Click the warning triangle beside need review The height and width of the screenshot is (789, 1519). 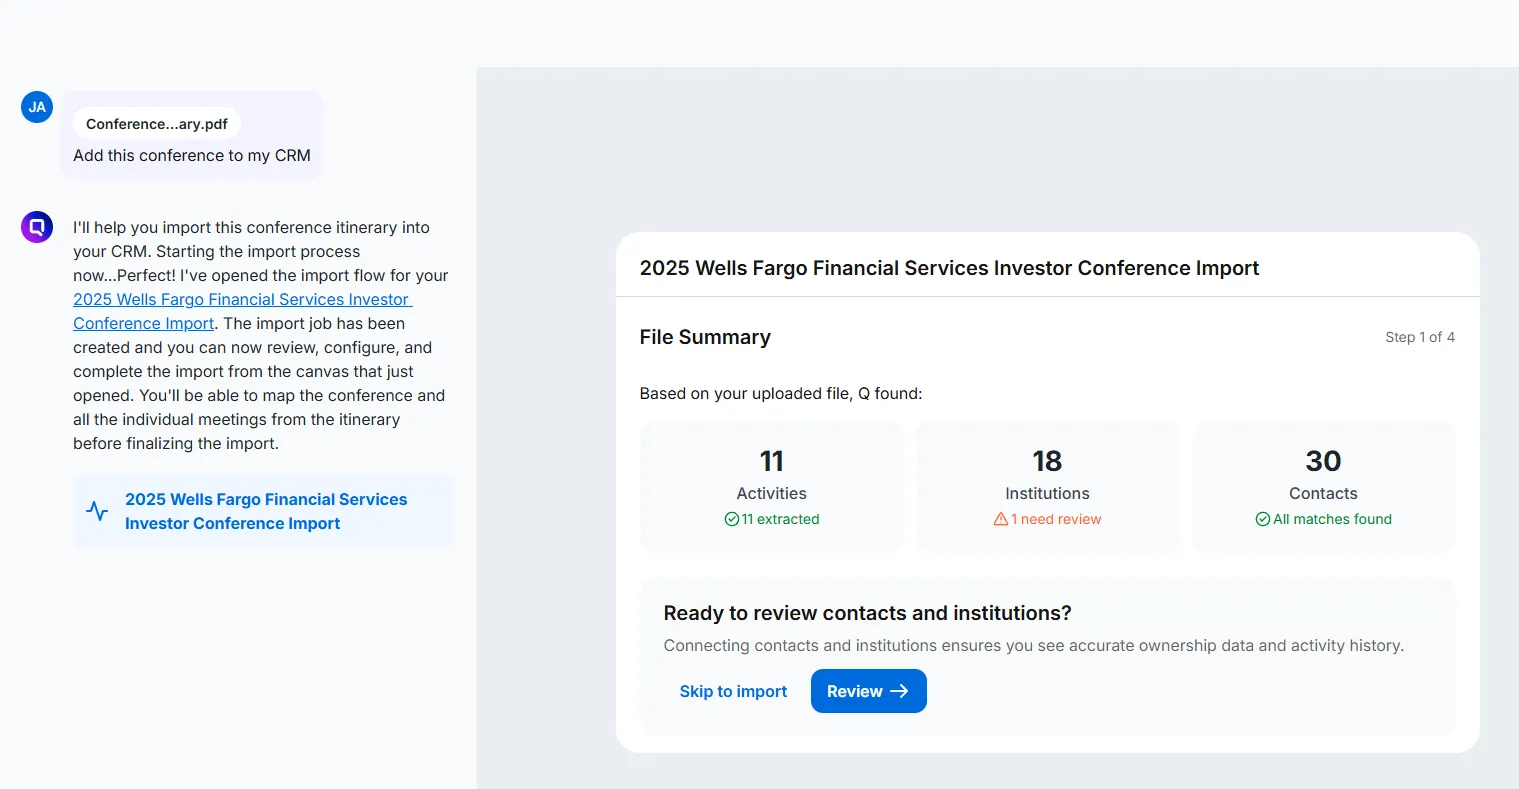pos(1000,519)
